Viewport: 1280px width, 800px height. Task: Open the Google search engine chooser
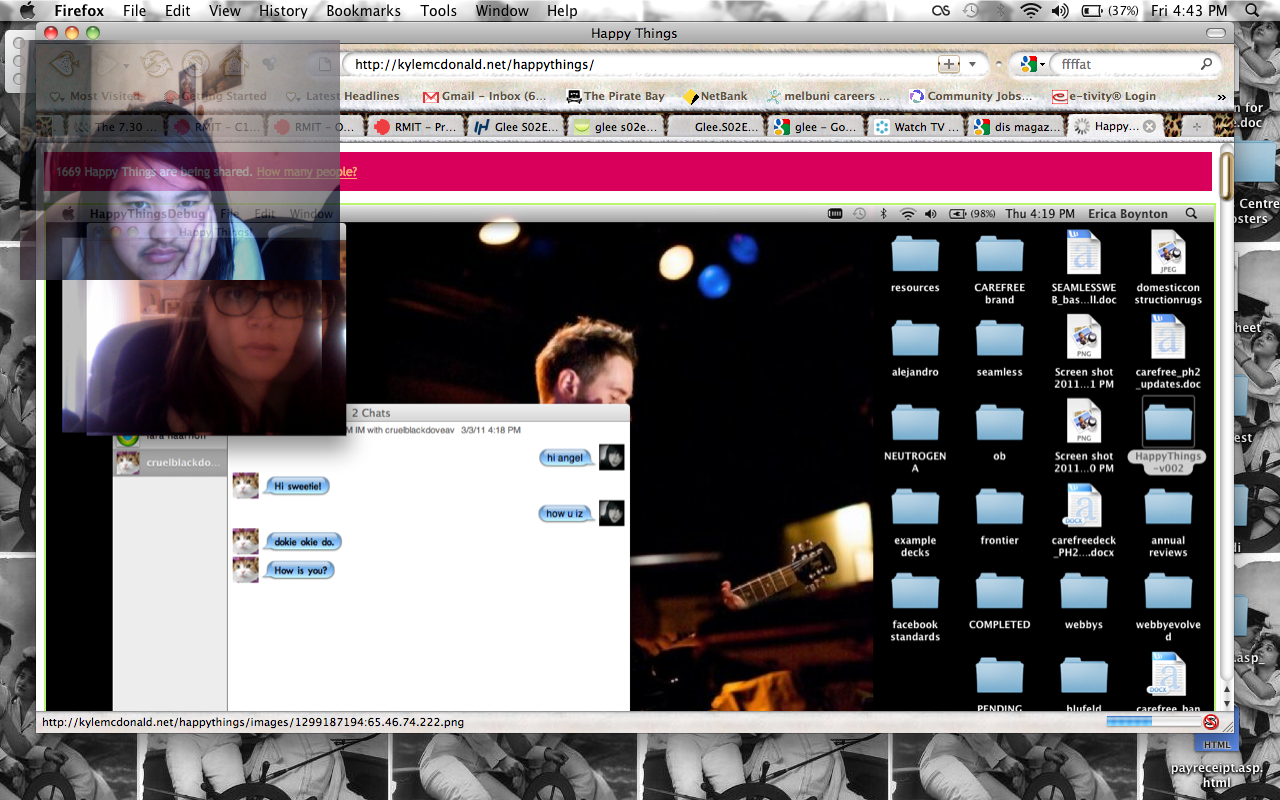click(x=1032, y=64)
